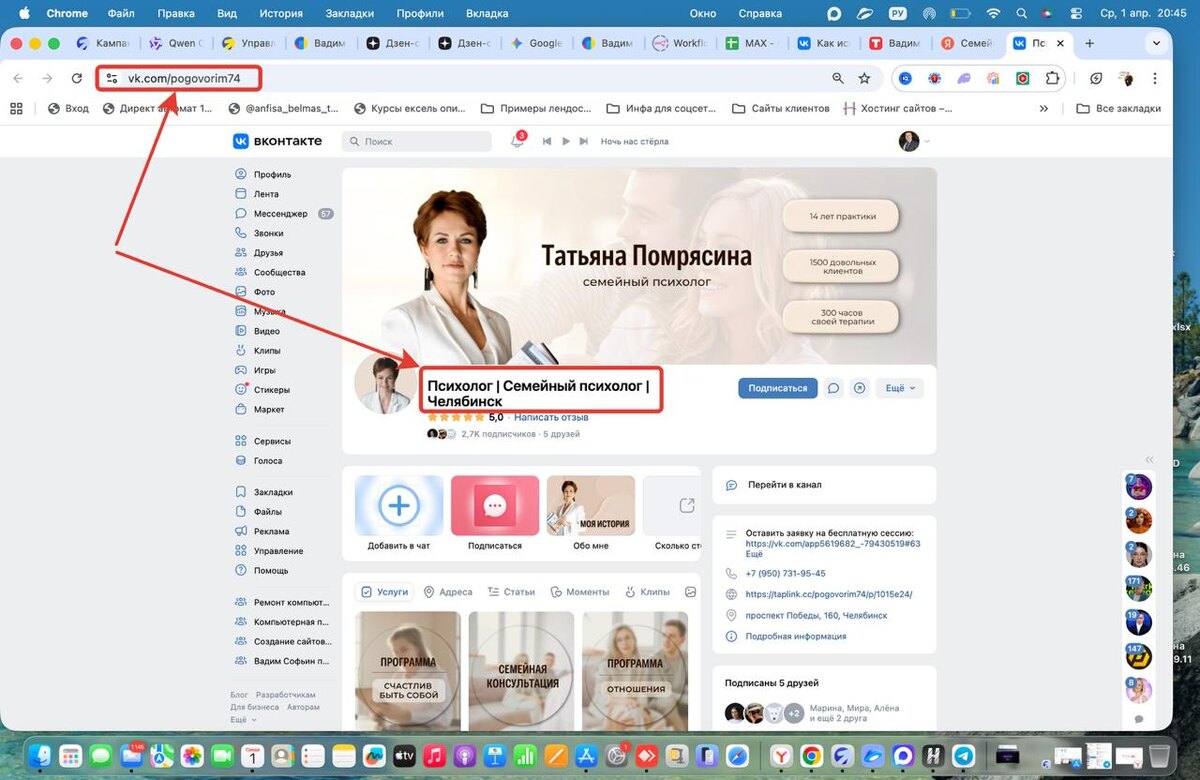Click Подробная информация link
This screenshot has width=1200, height=780.
point(795,636)
